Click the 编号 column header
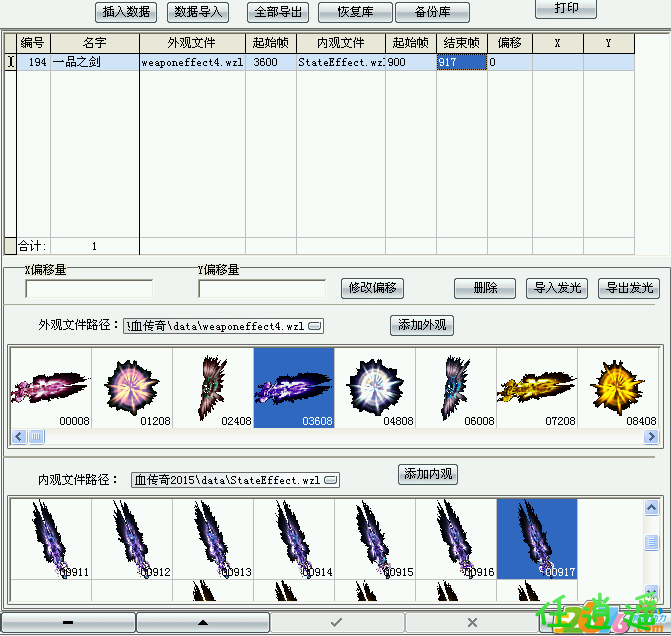This screenshot has height=636, width=671. click(x=33, y=43)
